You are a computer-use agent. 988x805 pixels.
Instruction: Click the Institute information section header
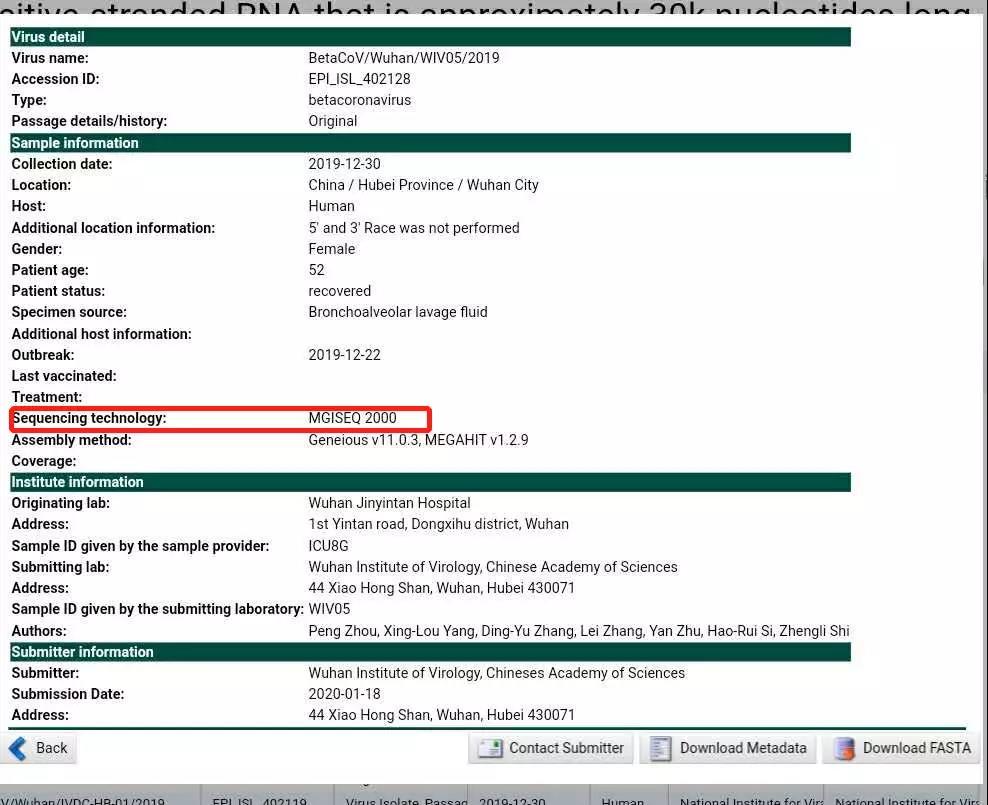[430, 482]
